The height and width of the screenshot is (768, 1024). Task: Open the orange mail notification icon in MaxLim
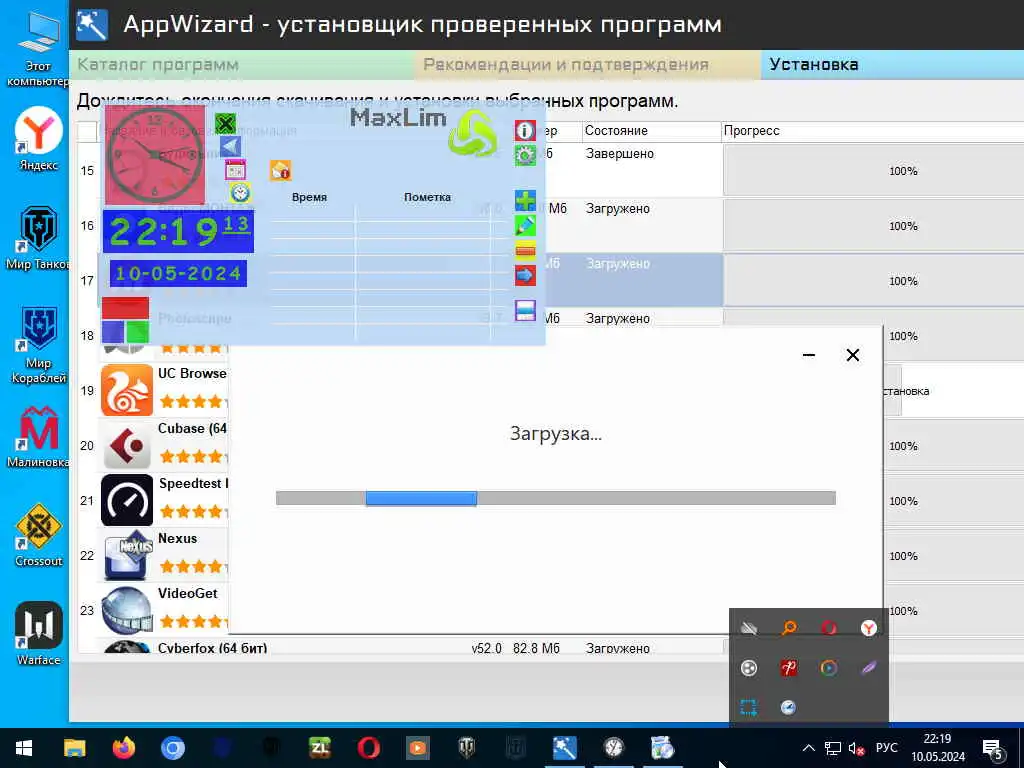coord(280,170)
